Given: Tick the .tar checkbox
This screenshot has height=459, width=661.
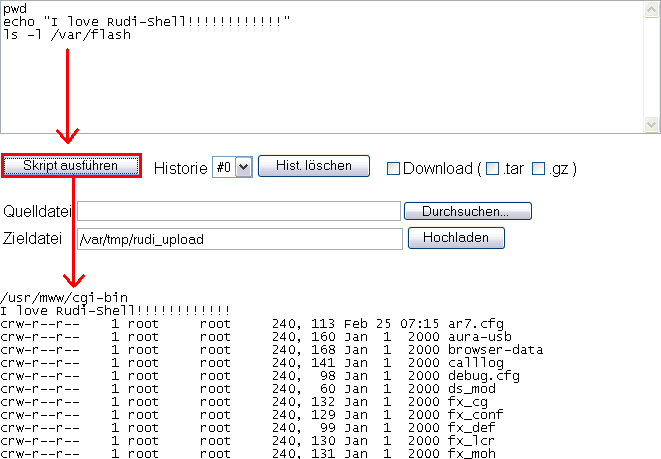Looking at the screenshot, I should [492, 168].
